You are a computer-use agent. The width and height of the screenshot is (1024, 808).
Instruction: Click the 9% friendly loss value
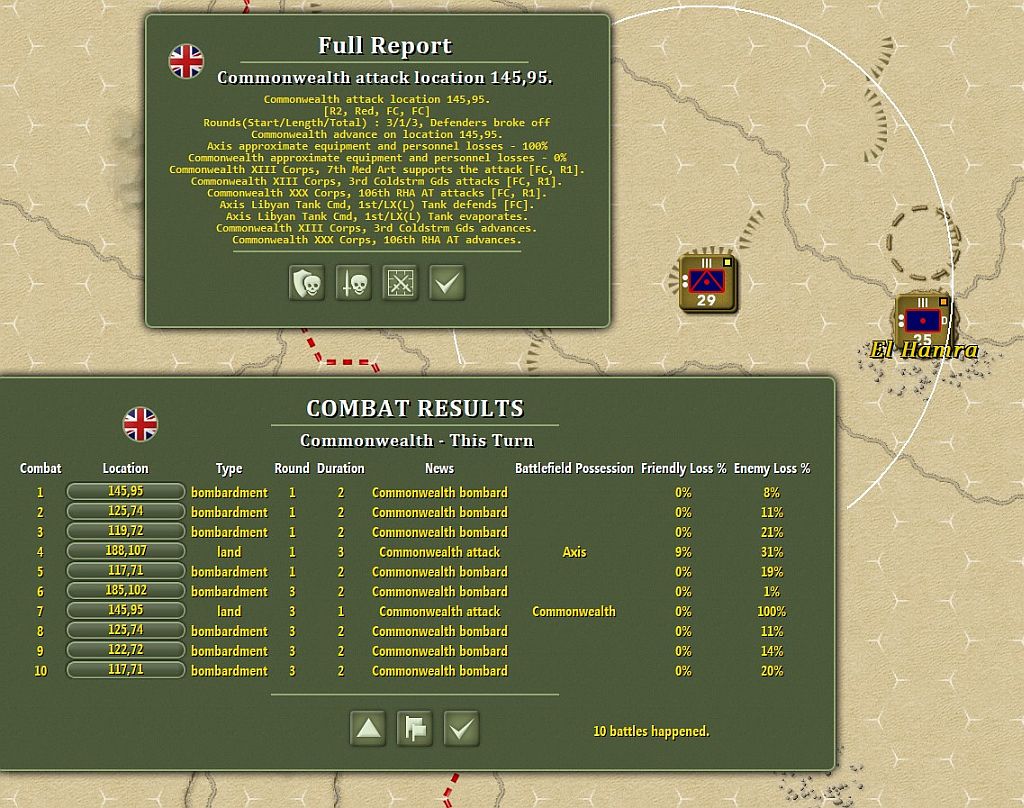(x=684, y=552)
